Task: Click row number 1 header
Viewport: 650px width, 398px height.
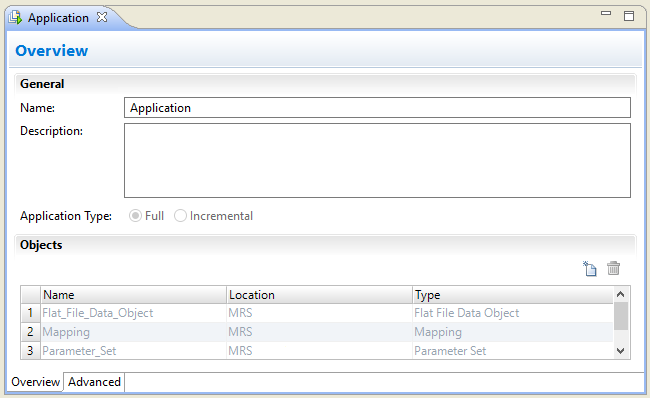Action: click(30, 313)
